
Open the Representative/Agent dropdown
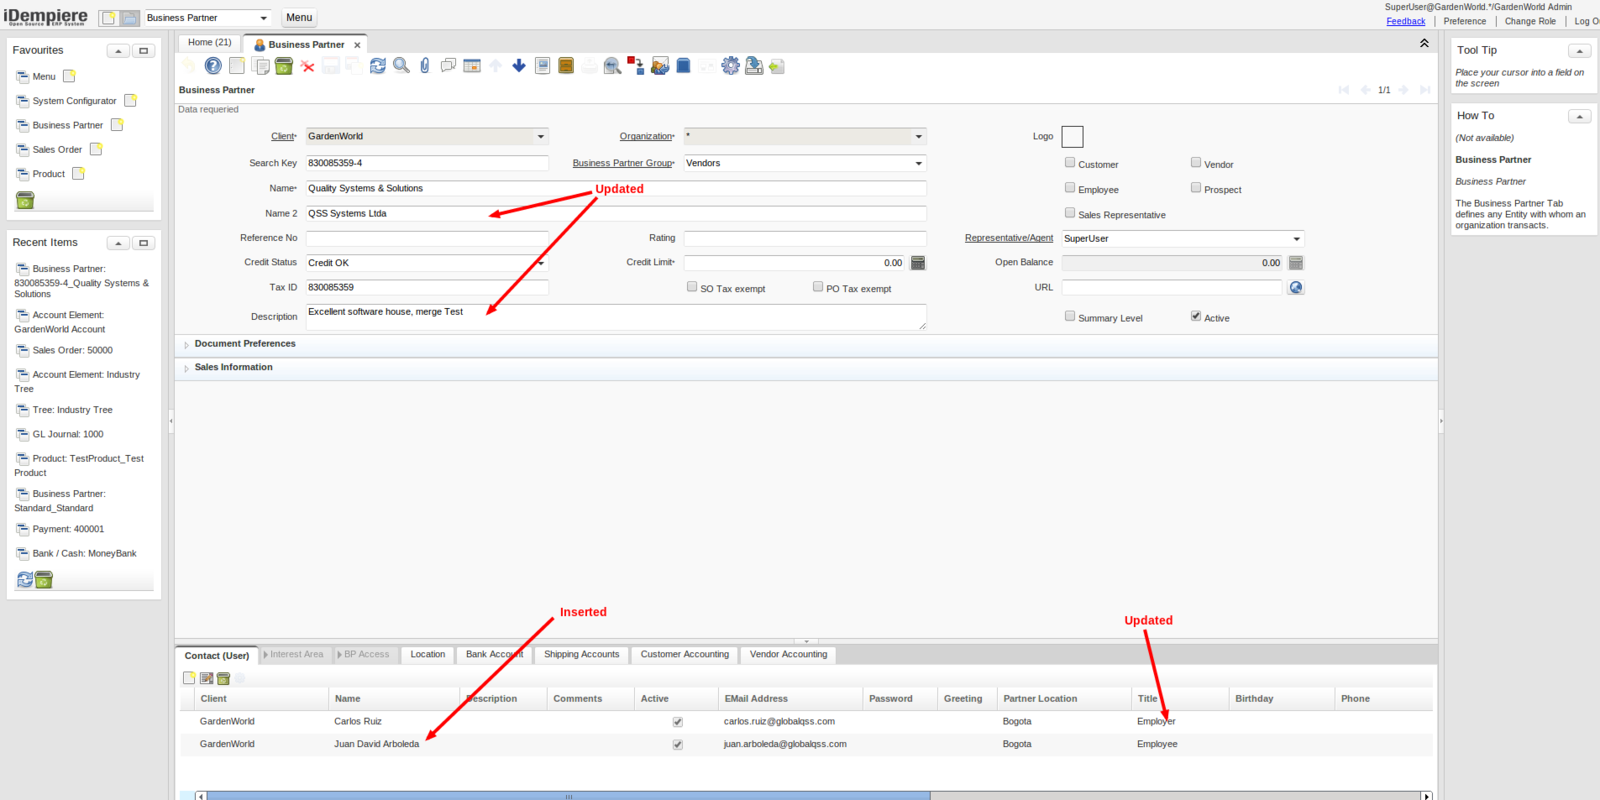[1296, 239]
